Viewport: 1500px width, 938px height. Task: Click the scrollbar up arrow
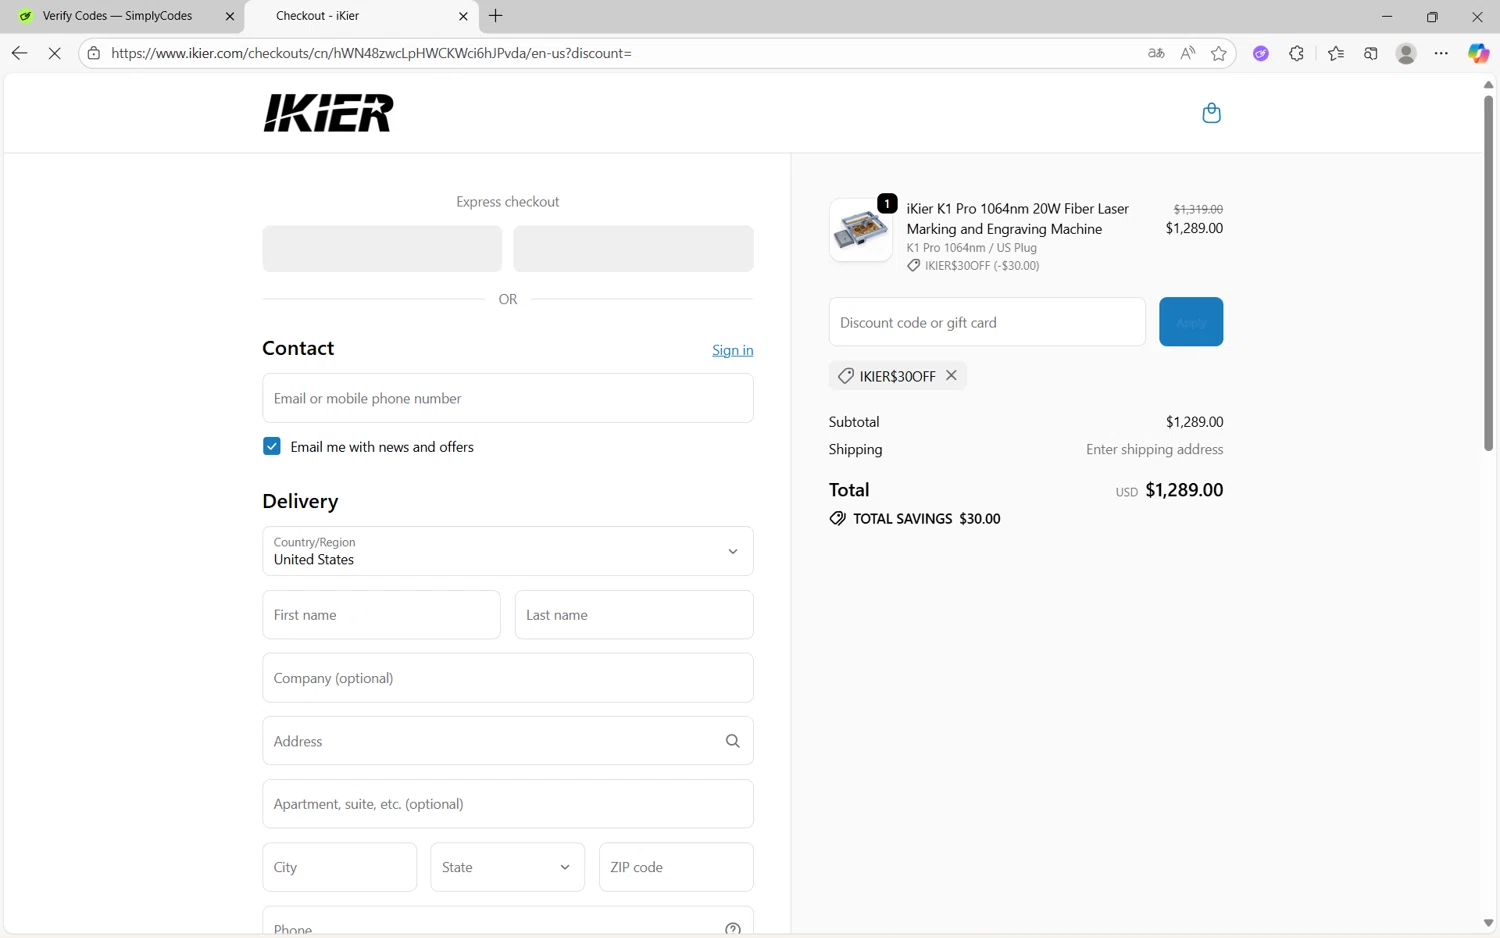coord(1488,84)
